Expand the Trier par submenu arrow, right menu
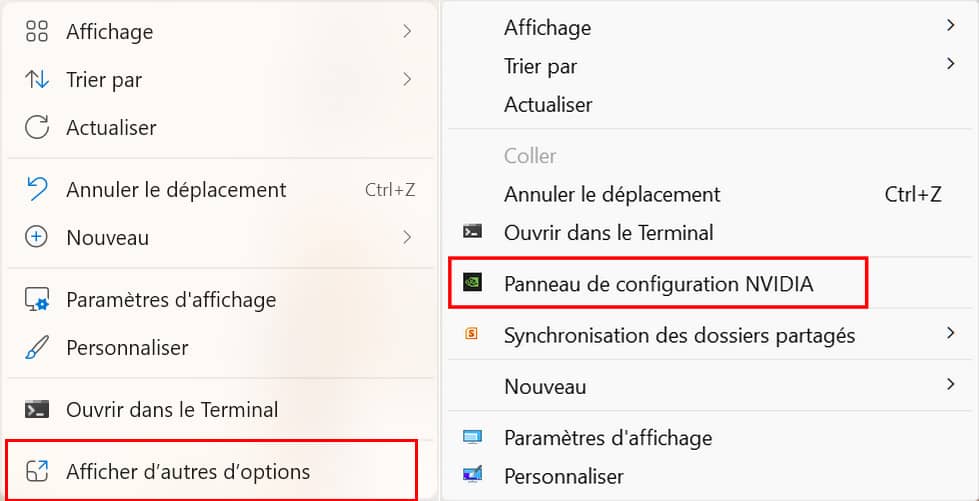 tap(951, 65)
